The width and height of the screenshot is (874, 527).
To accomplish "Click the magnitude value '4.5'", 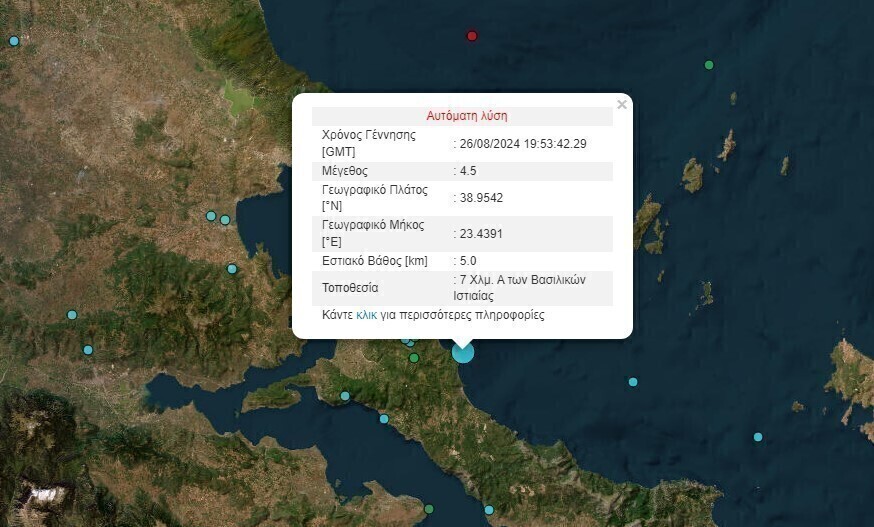I will pos(468,171).
